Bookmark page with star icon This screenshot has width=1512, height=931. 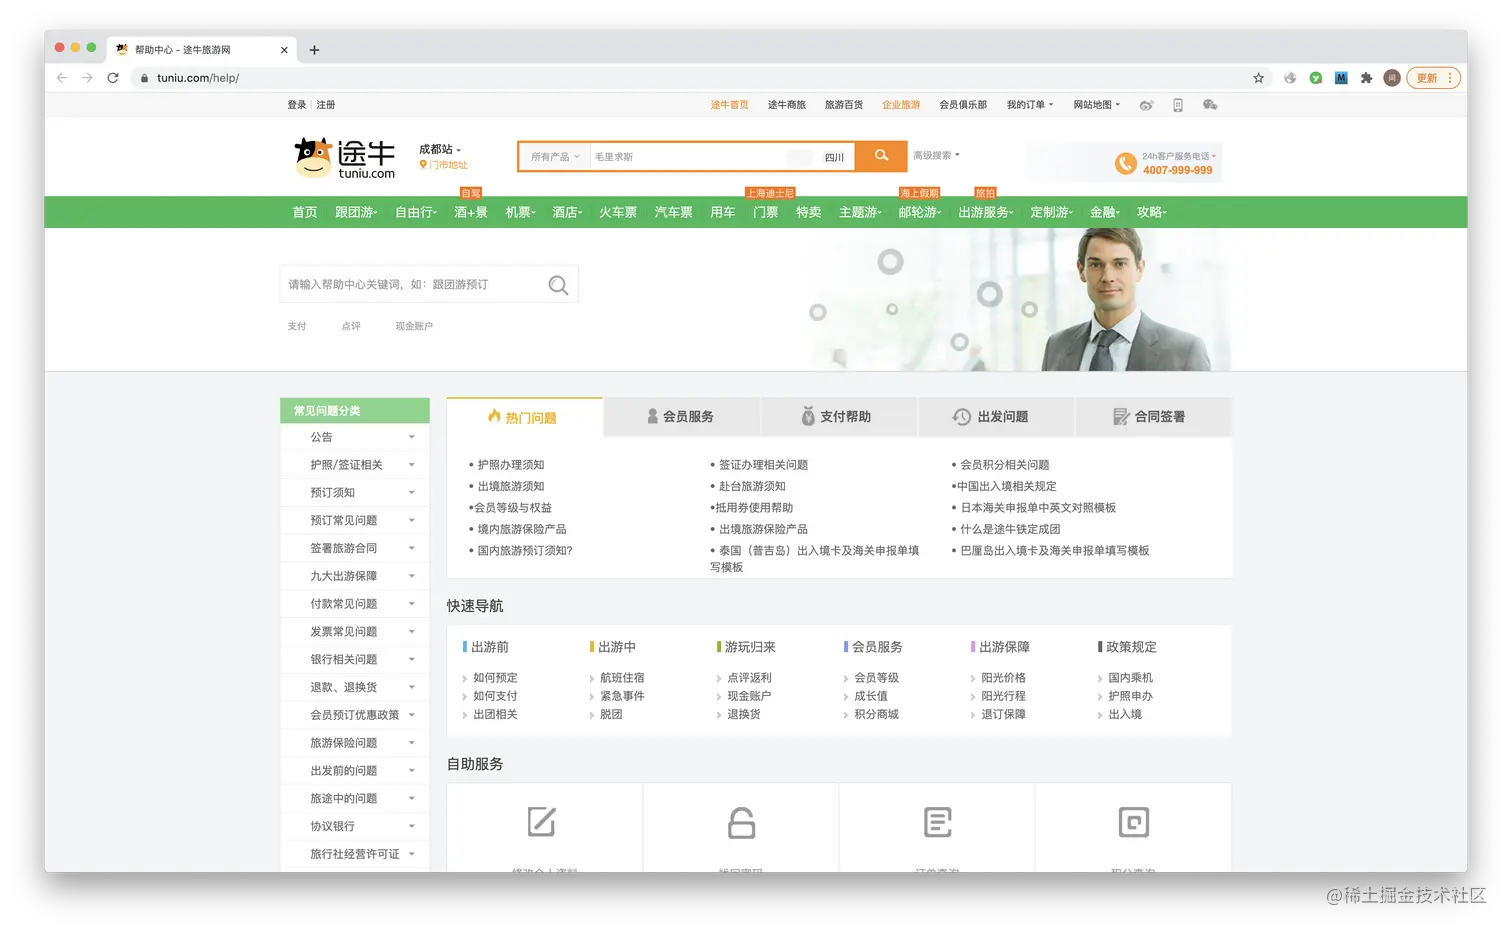click(1259, 78)
